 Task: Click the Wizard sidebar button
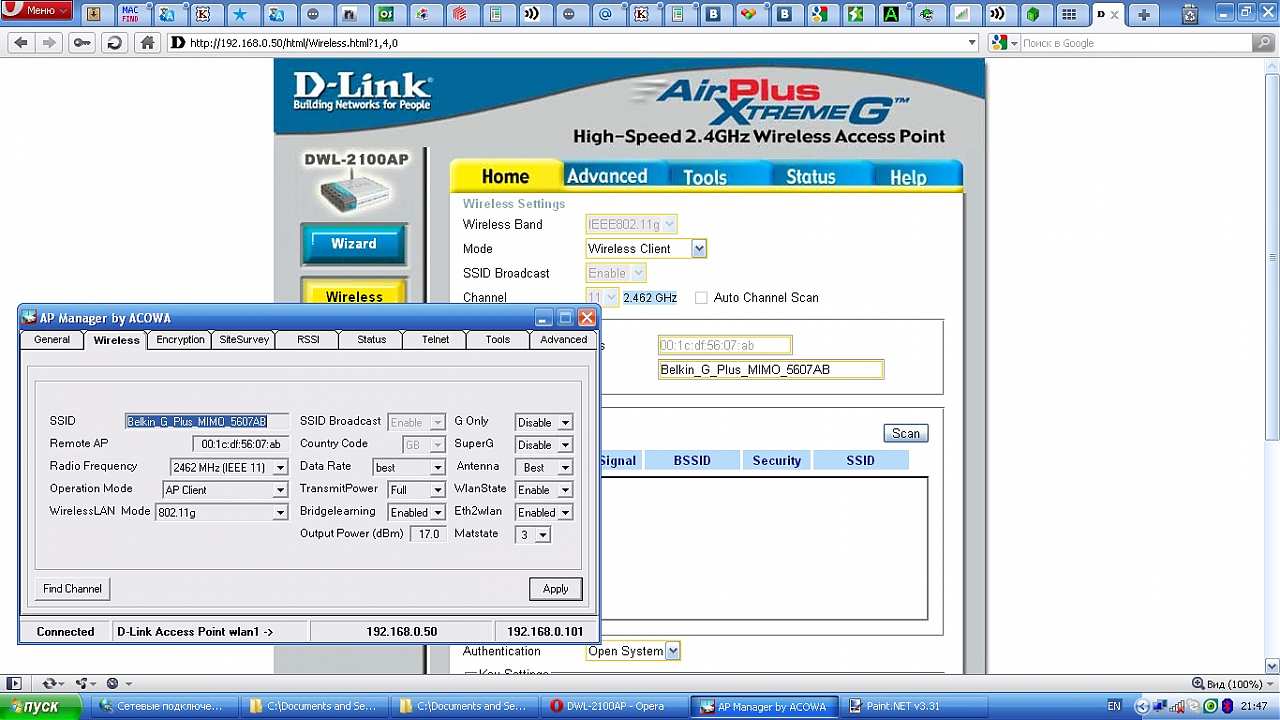(353, 244)
